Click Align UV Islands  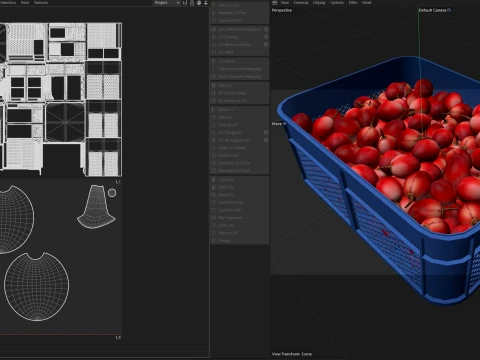point(239,148)
